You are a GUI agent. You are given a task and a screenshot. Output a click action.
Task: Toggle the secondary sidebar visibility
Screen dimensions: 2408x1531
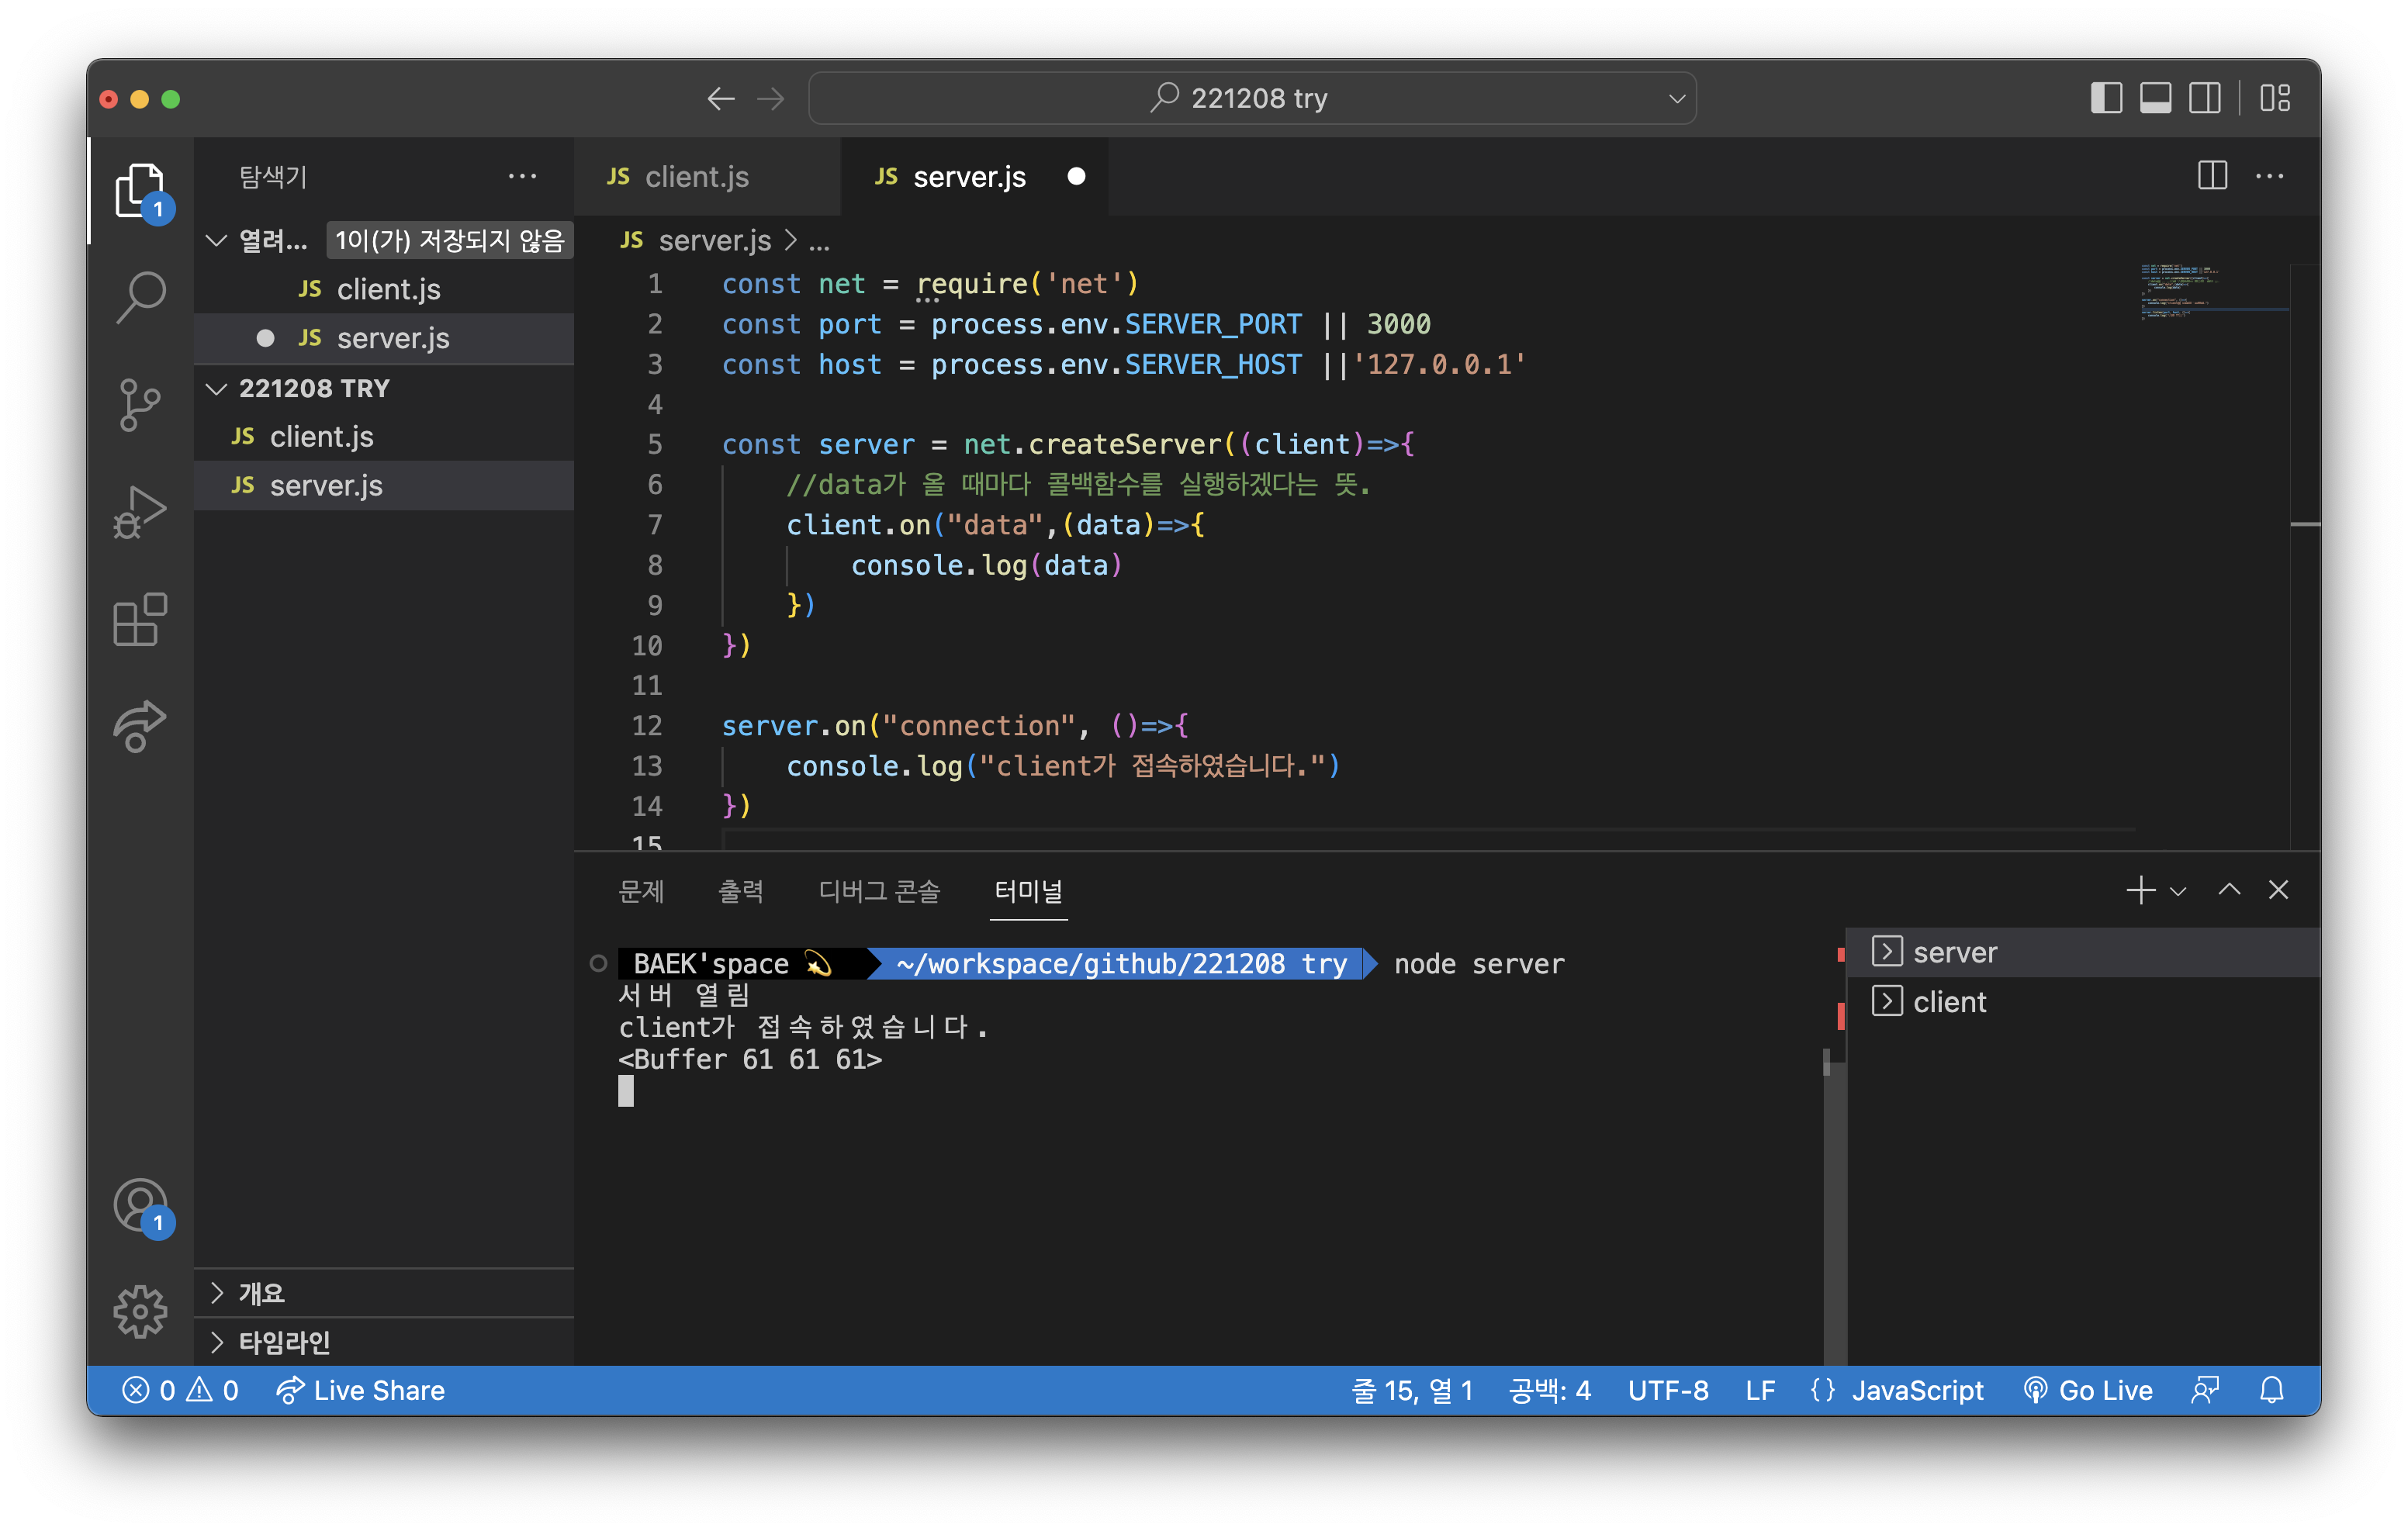(x=2204, y=98)
